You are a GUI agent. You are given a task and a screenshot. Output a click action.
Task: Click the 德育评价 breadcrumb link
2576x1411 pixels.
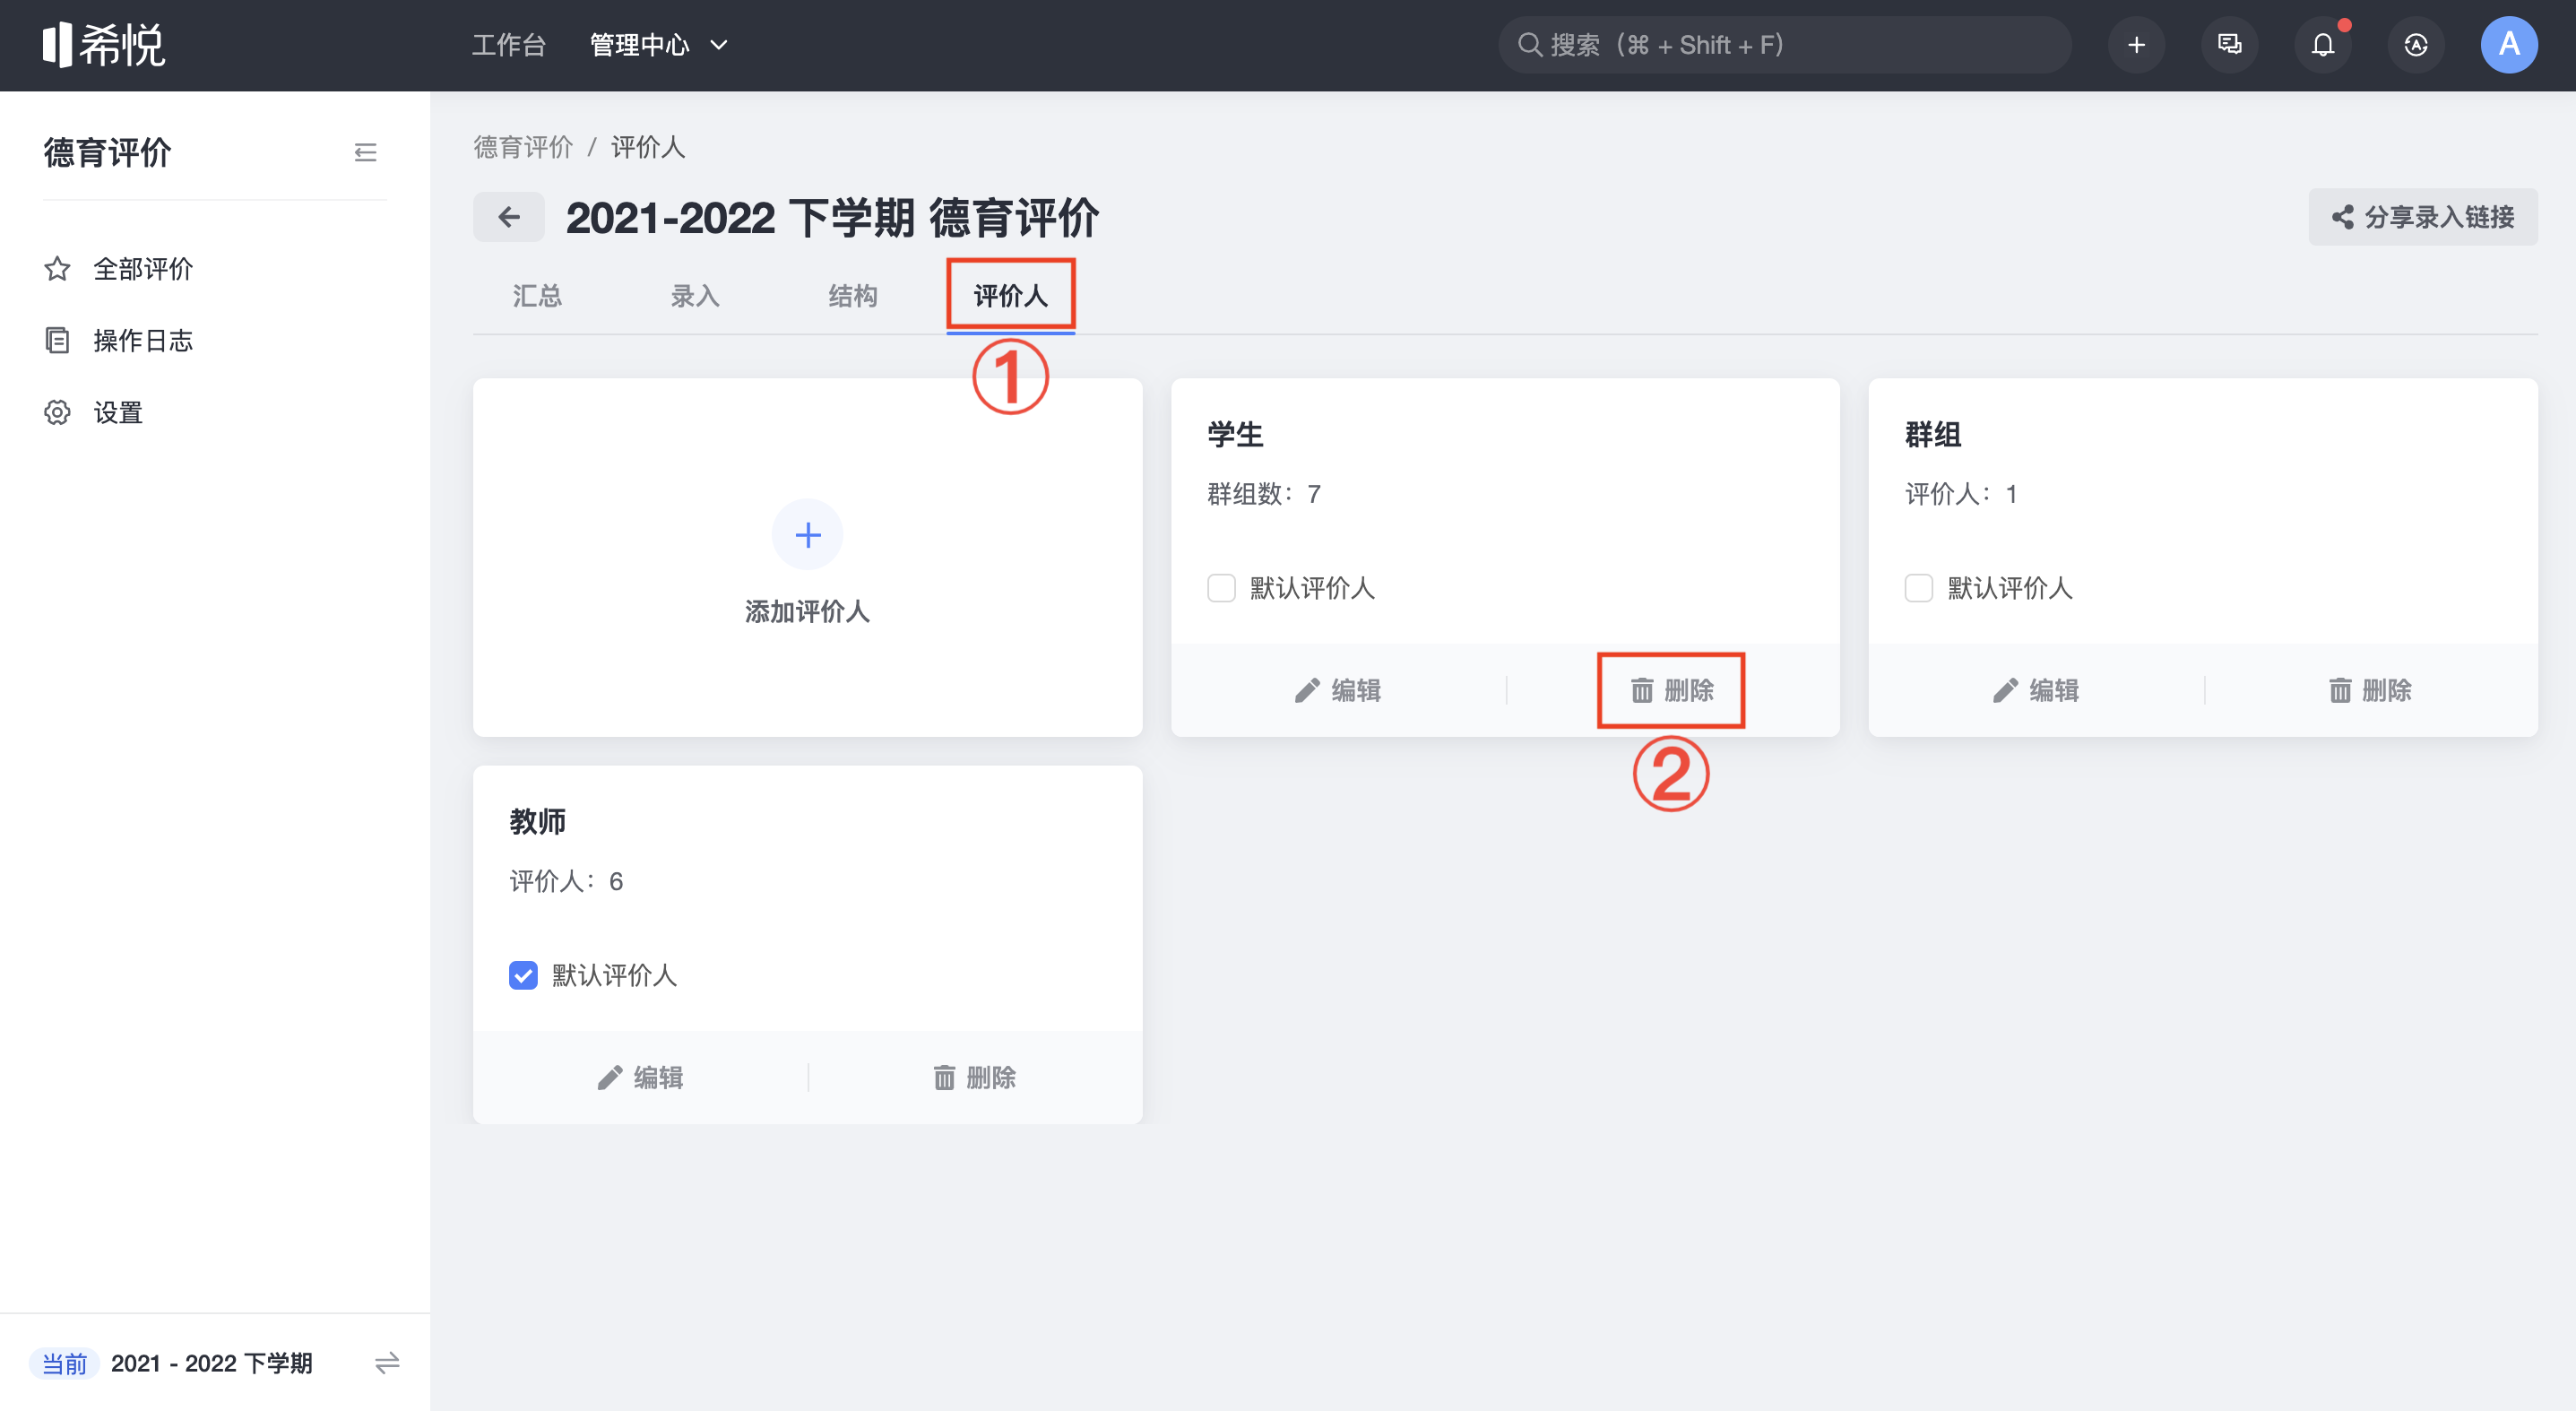point(523,147)
